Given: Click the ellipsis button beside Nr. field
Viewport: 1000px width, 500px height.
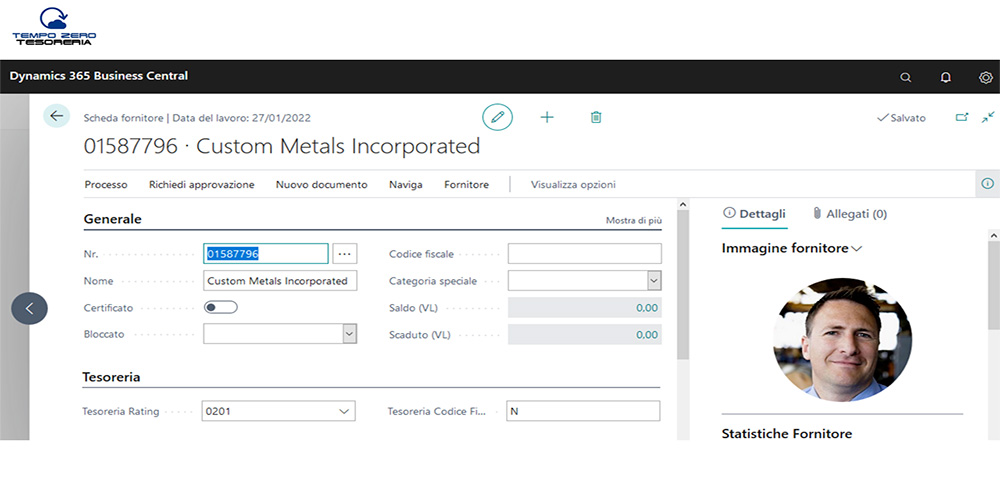Looking at the screenshot, I should point(344,254).
